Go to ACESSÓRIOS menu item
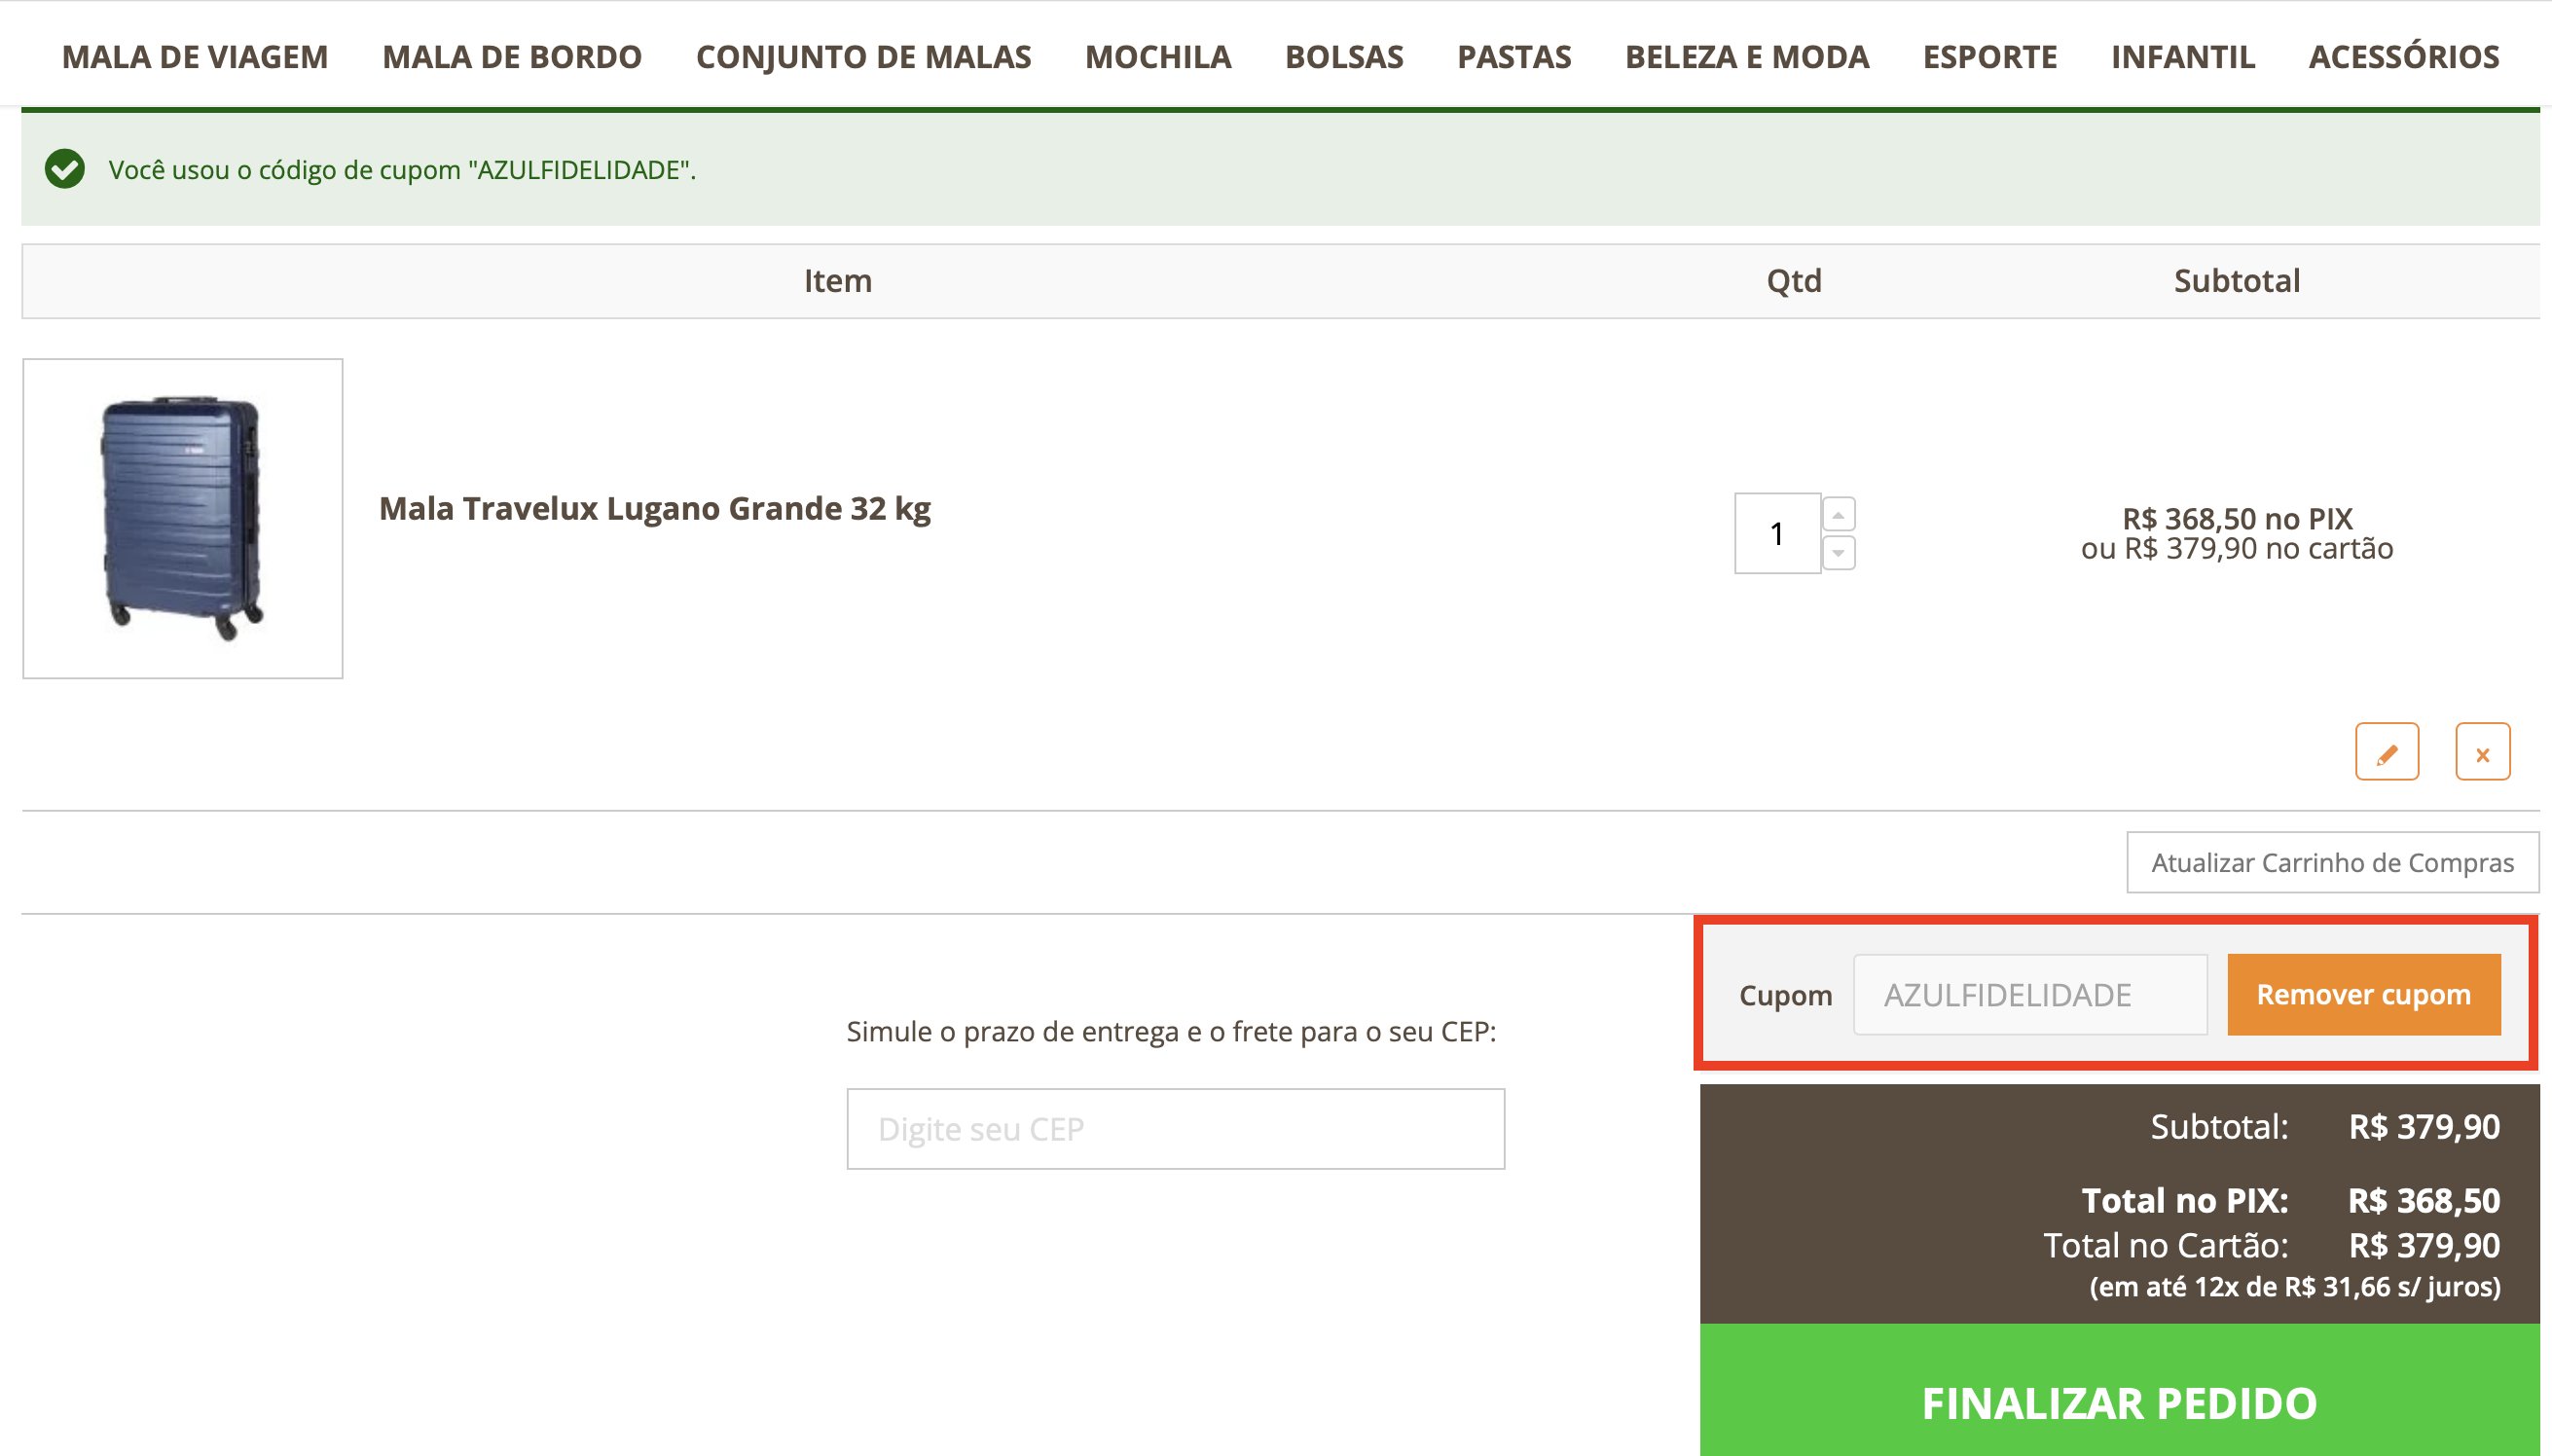2552x1456 pixels. tap(2404, 57)
